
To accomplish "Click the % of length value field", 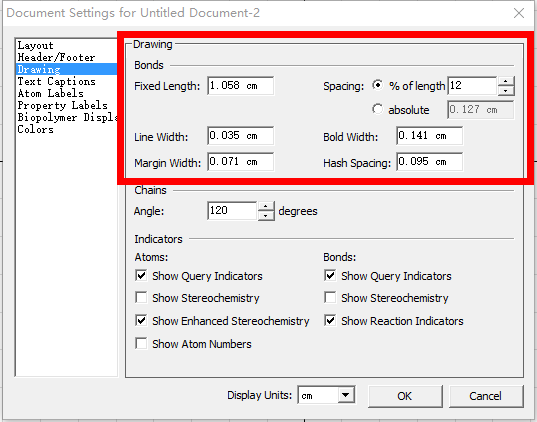I will pos(472,86).
